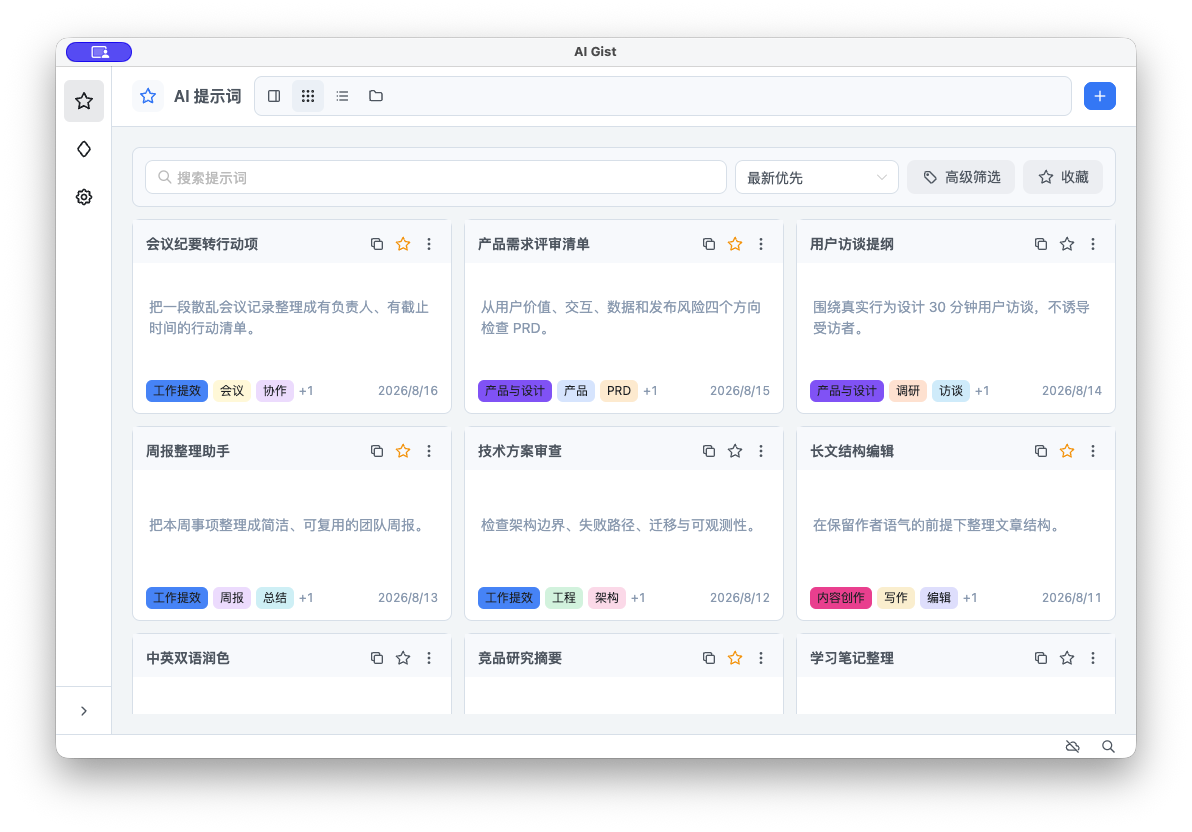
Task: Open more menu for 中英双语润色
Action: click(429, 658)
